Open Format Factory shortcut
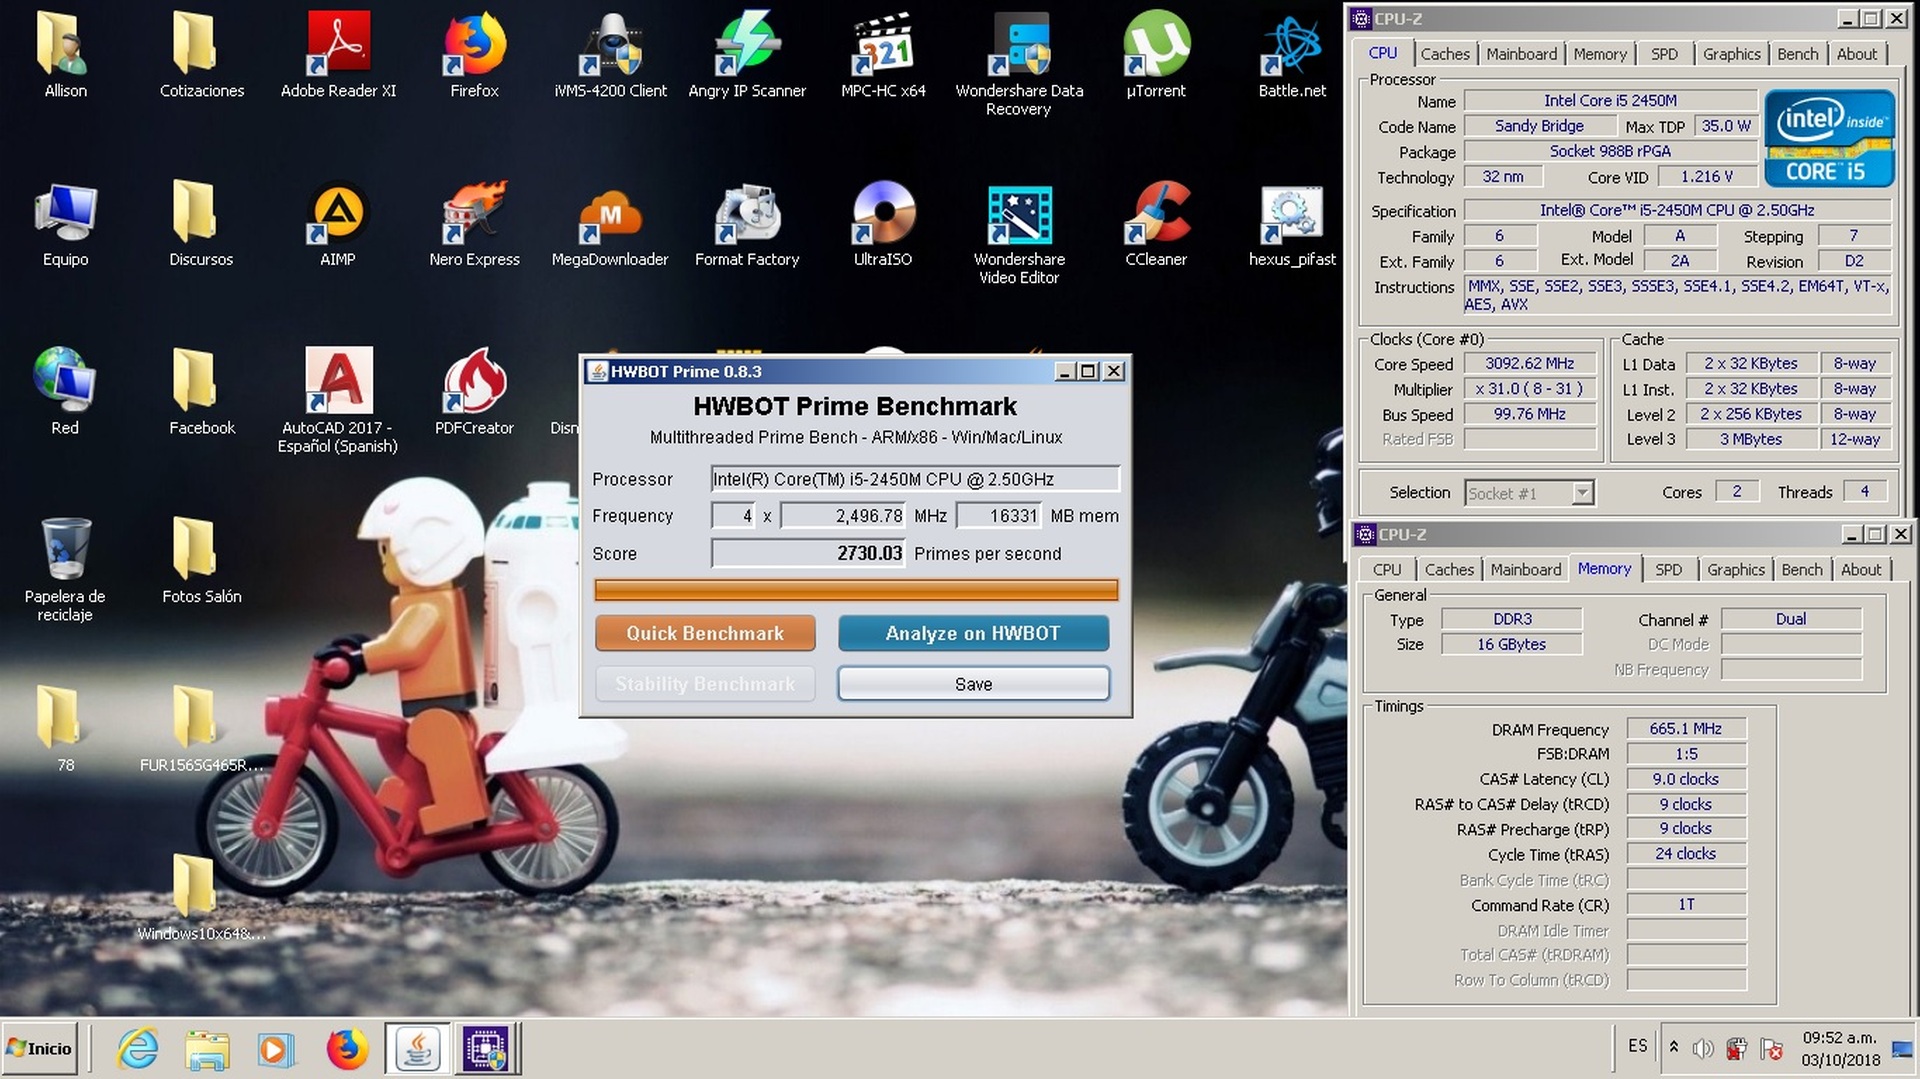This screenshot has height=1079, width=1920. 747,224
